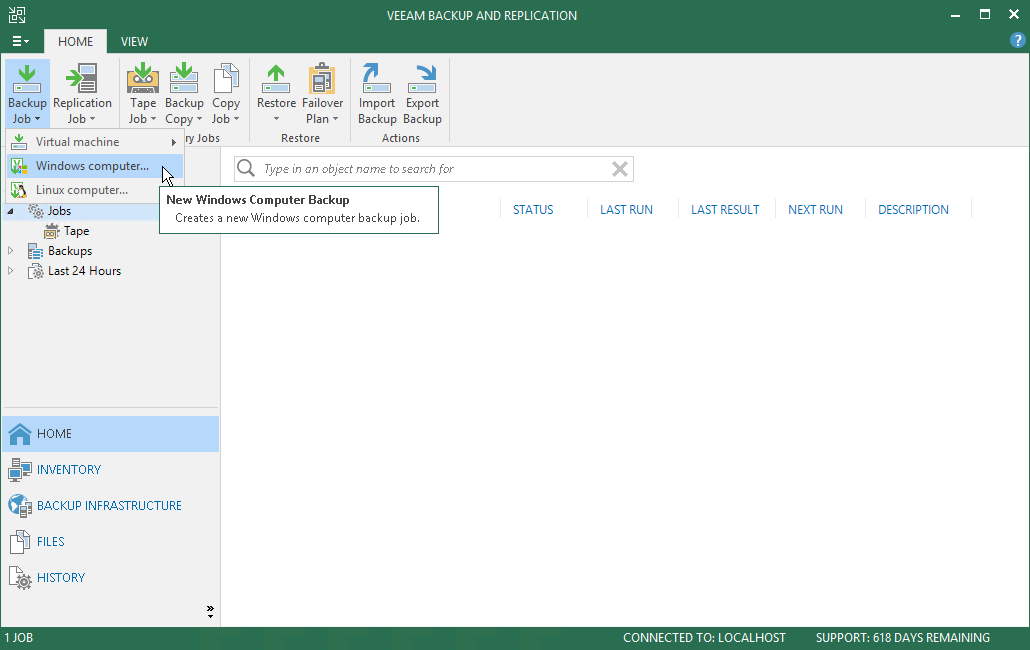Sort by the STATUS column header
The image size is (1030, 650).
click(533, 209)
